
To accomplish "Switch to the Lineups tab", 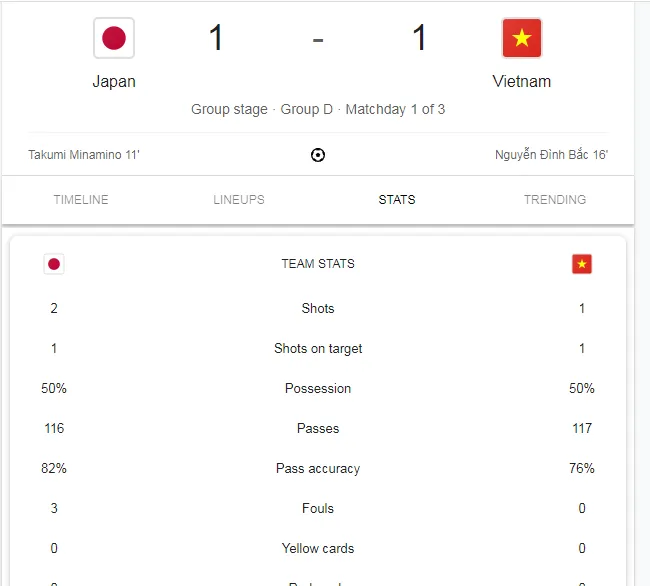I will [x=239, y=200].
